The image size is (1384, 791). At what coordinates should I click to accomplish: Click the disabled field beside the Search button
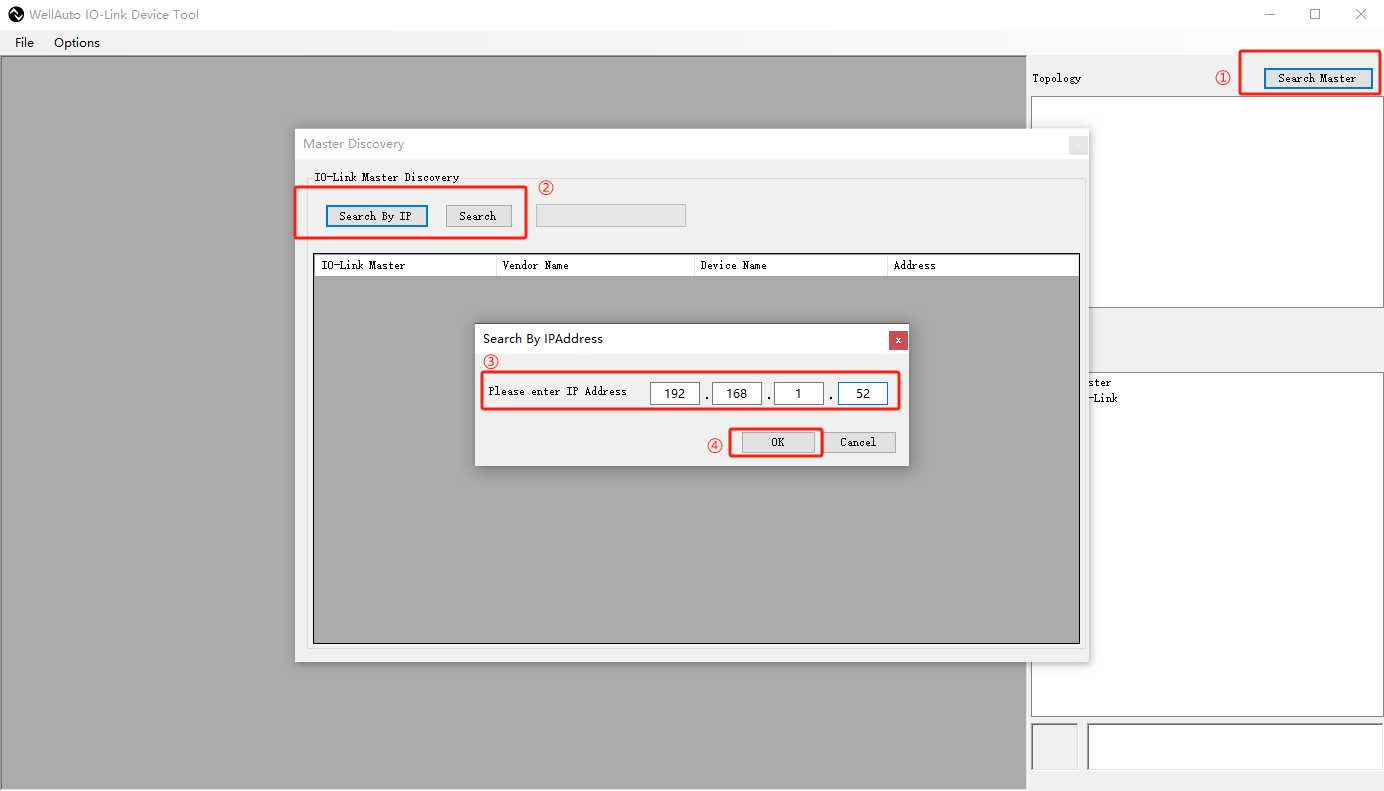click(611, 215)
